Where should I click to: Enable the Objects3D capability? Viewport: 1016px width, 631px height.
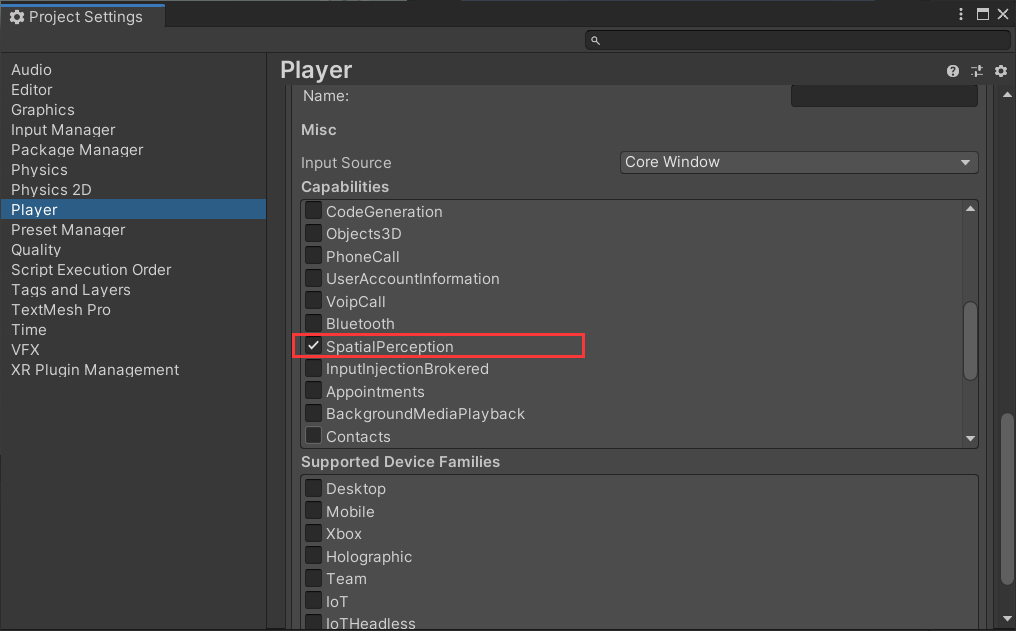coord(314,234)
